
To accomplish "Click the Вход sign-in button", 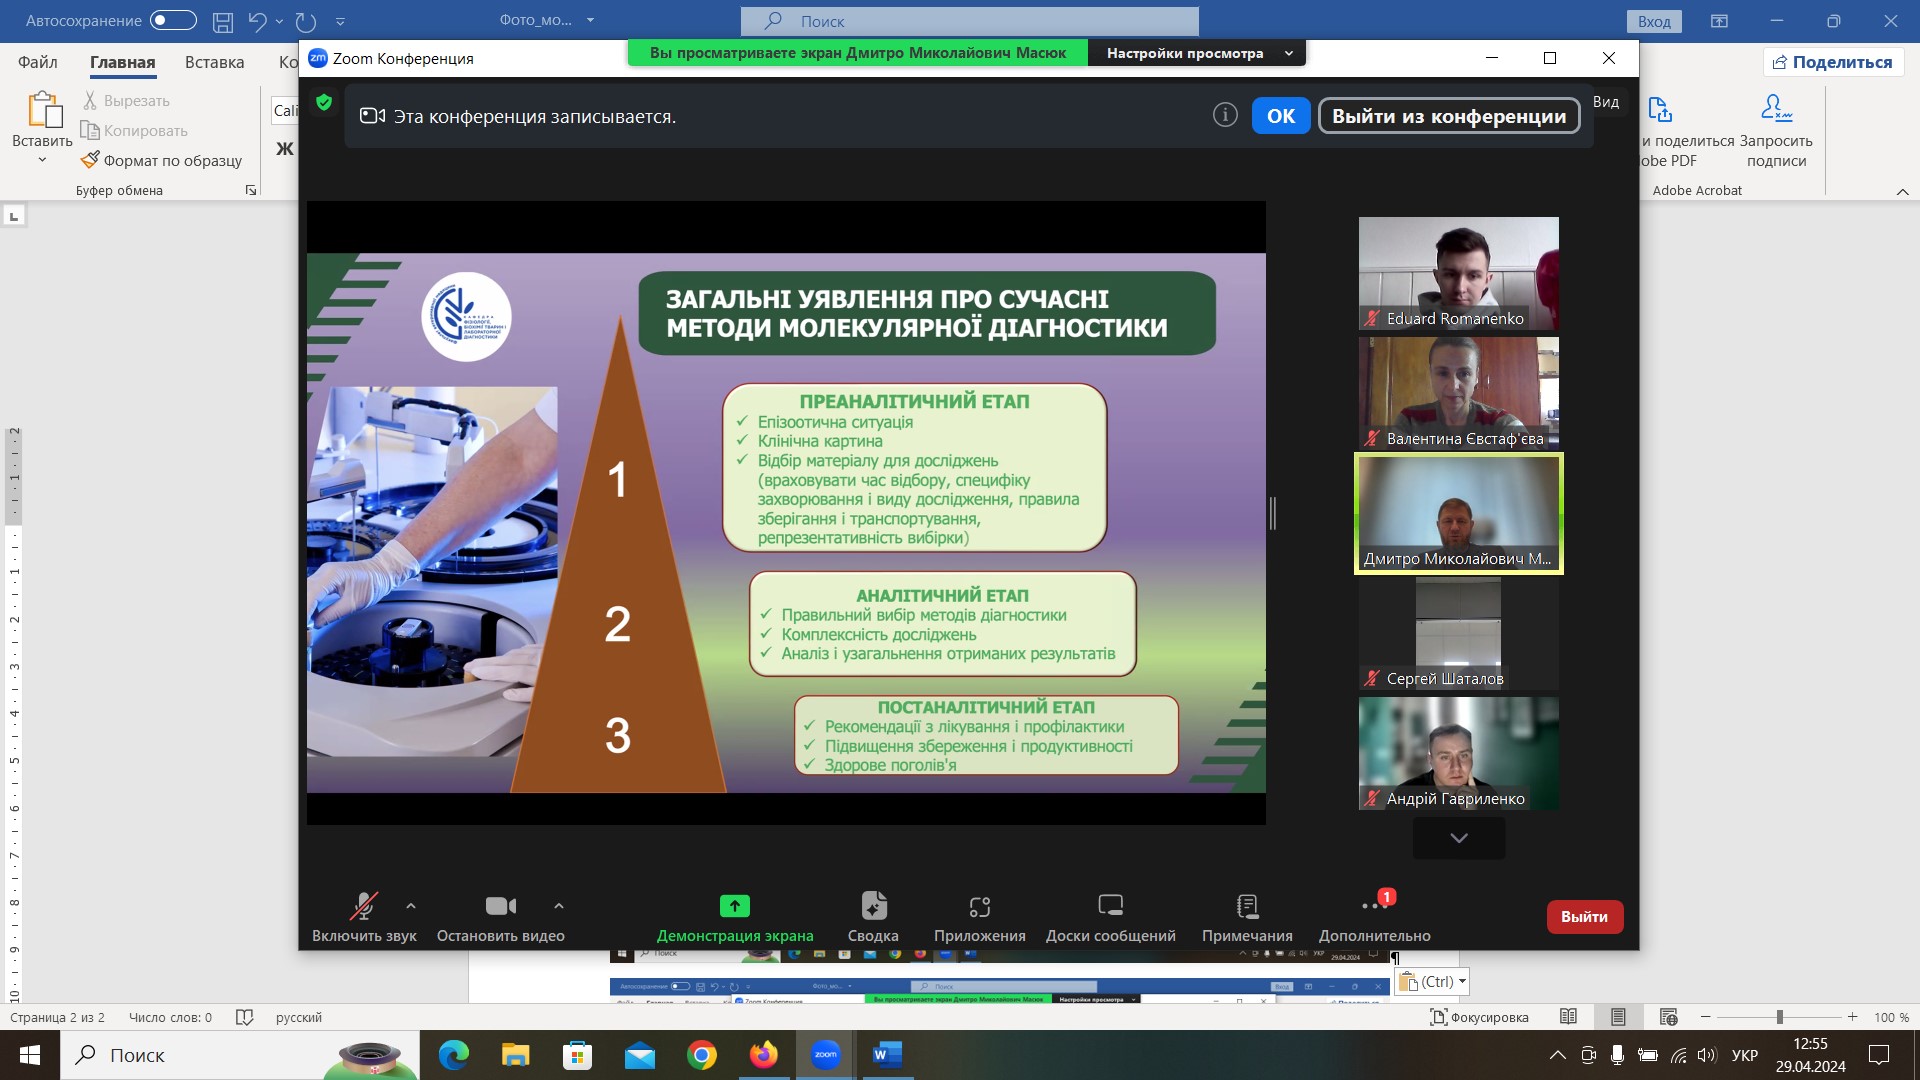I will (1654, 21).
